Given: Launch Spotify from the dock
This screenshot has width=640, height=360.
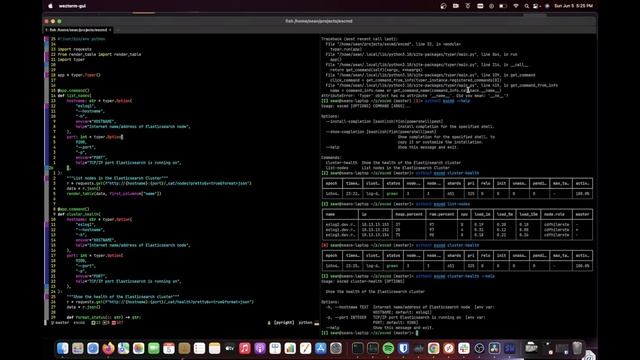Looking at the screenshot, I should [x=388, y=348].
